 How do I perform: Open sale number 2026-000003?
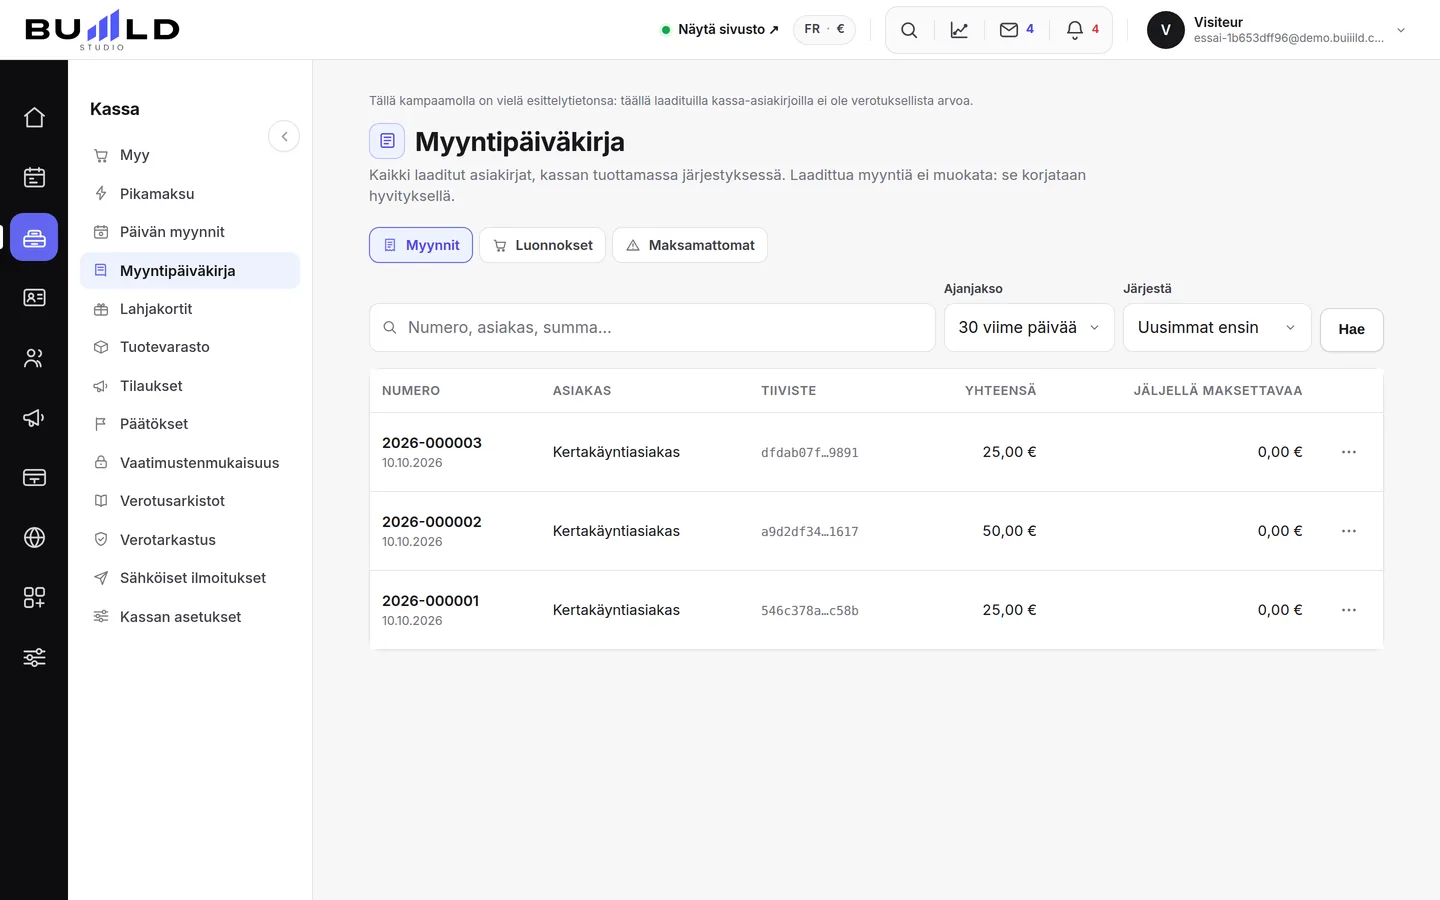tap(432, 443)
